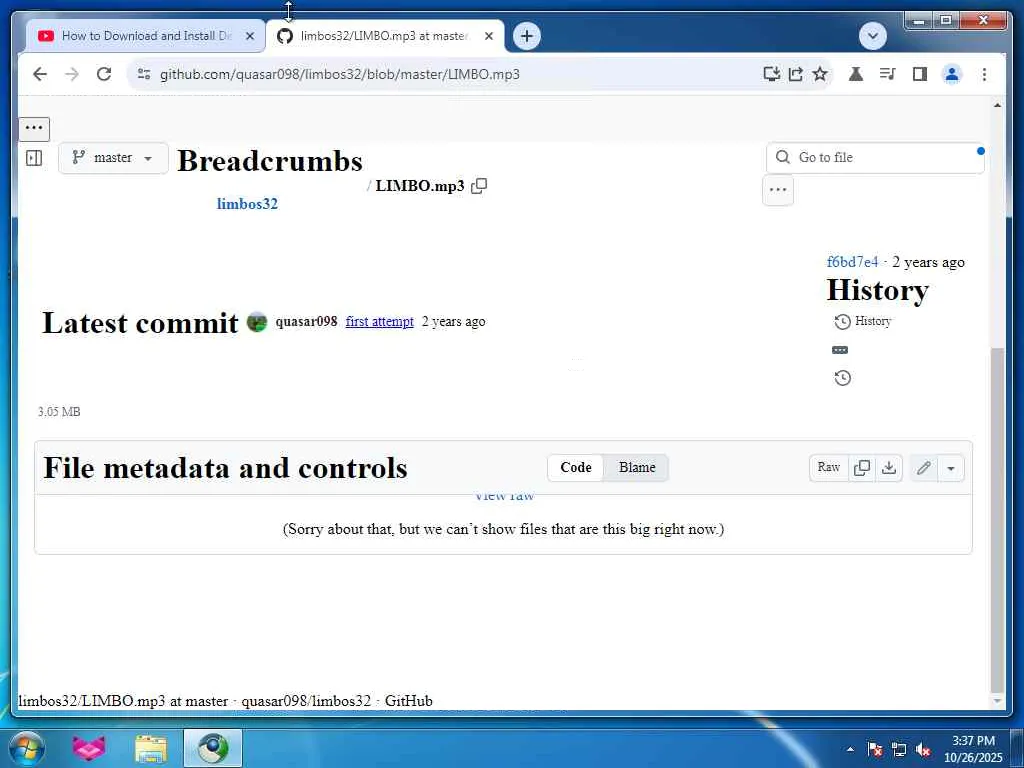Open the pink cat app on taskbar
1024x768 pixels.
click(89, 748)
